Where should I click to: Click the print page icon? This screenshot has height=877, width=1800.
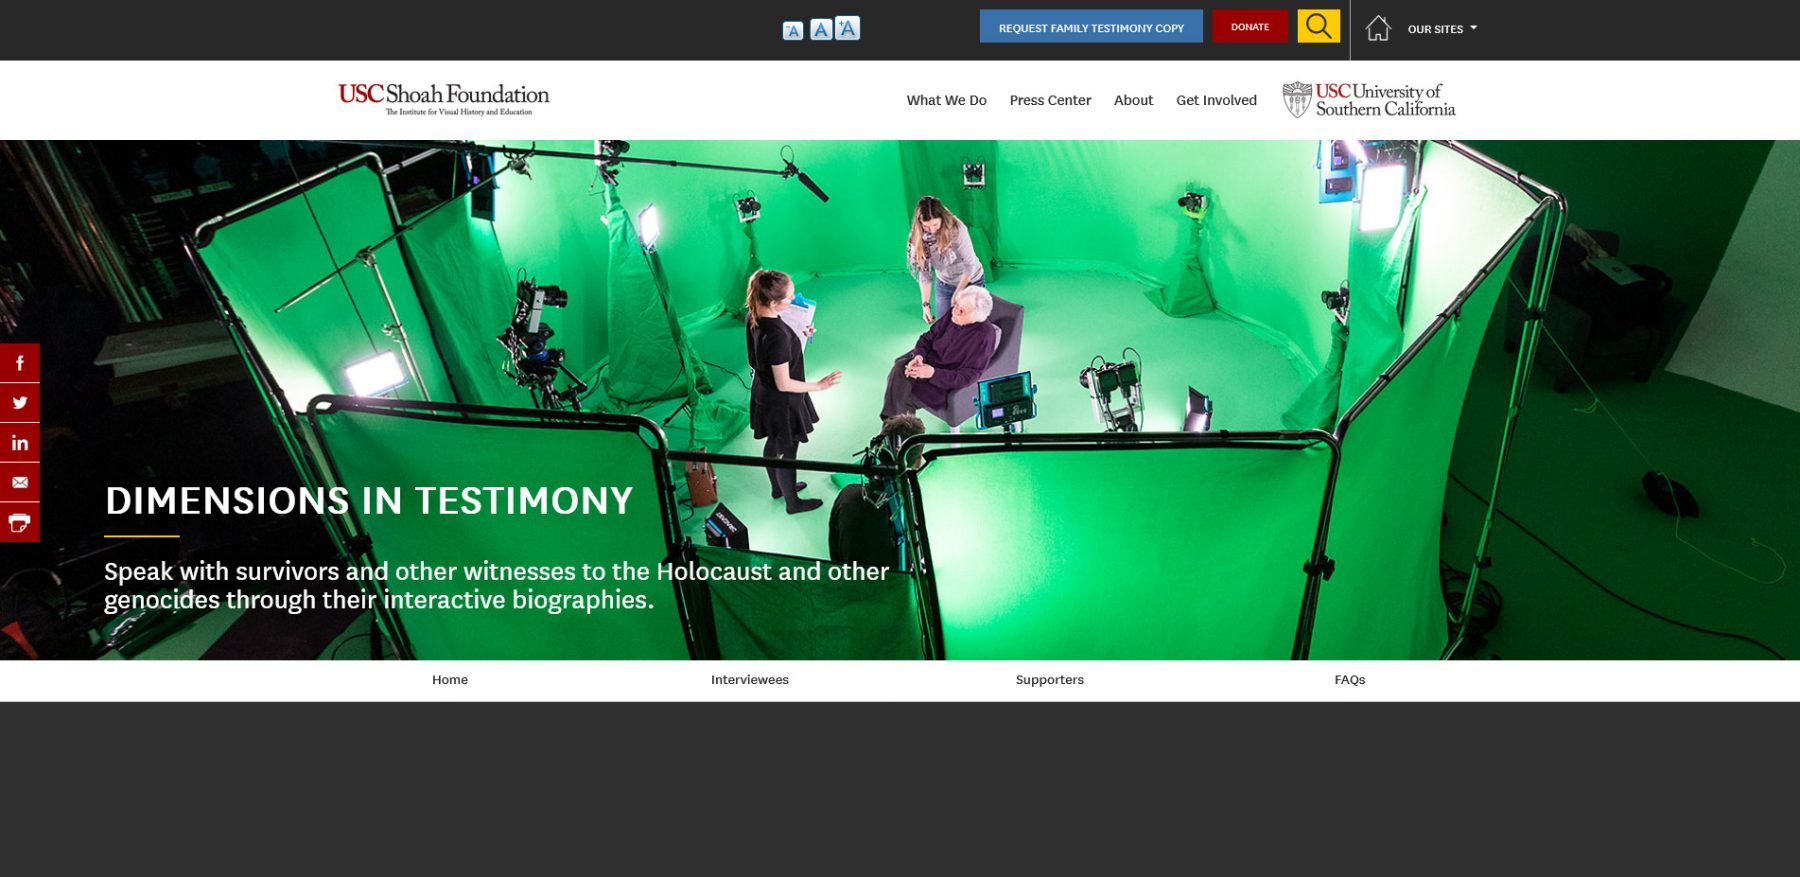click(x=19, y=523)
